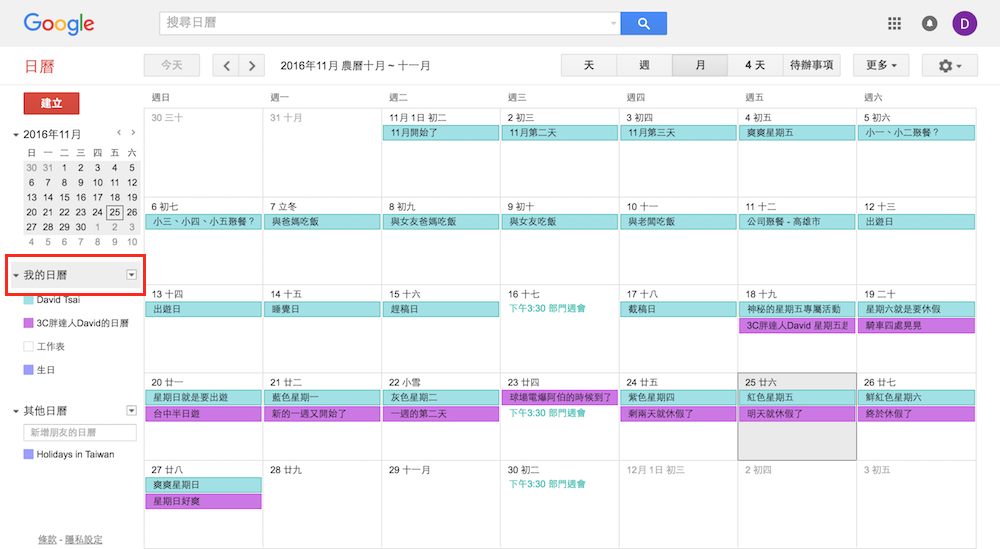Open the settings gear menu
Viewport: 1000px width, 549px height.
tap(950, 66)
